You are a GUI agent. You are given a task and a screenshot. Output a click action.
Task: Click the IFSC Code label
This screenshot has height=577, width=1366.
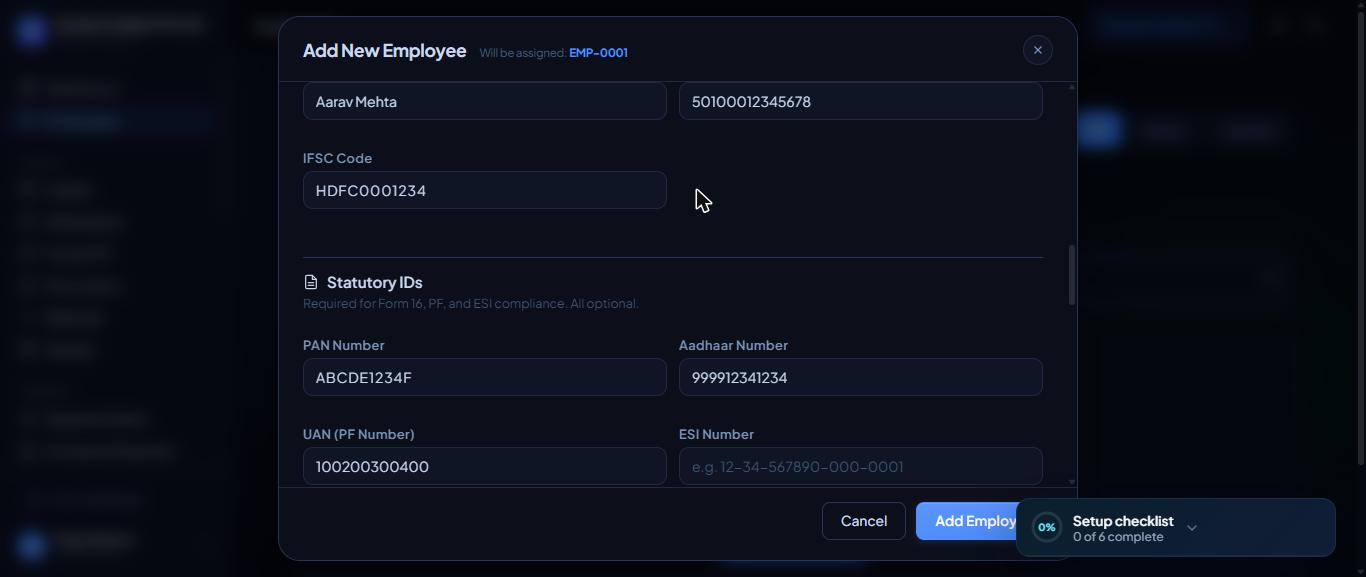coord(337,158)
